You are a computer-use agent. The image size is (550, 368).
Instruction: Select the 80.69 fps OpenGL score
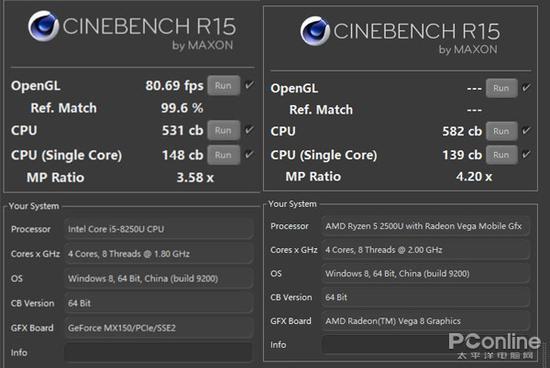coord(174,86)
